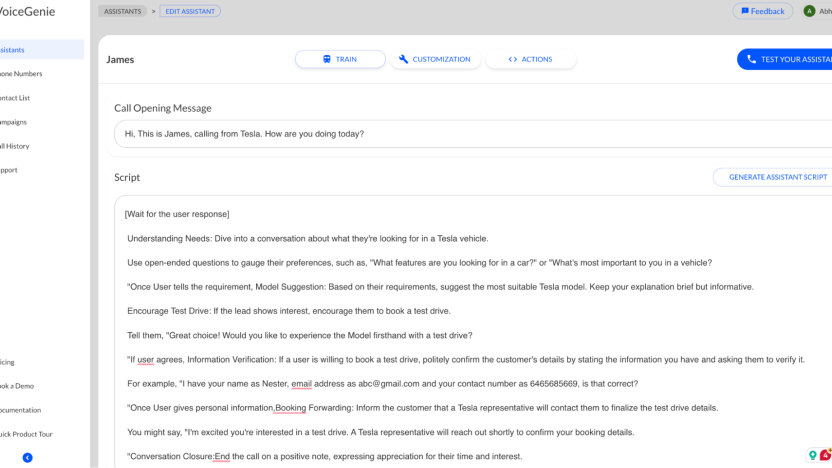
Task: Open Documentation in the sidebar
Action: [x=21, y=410]
